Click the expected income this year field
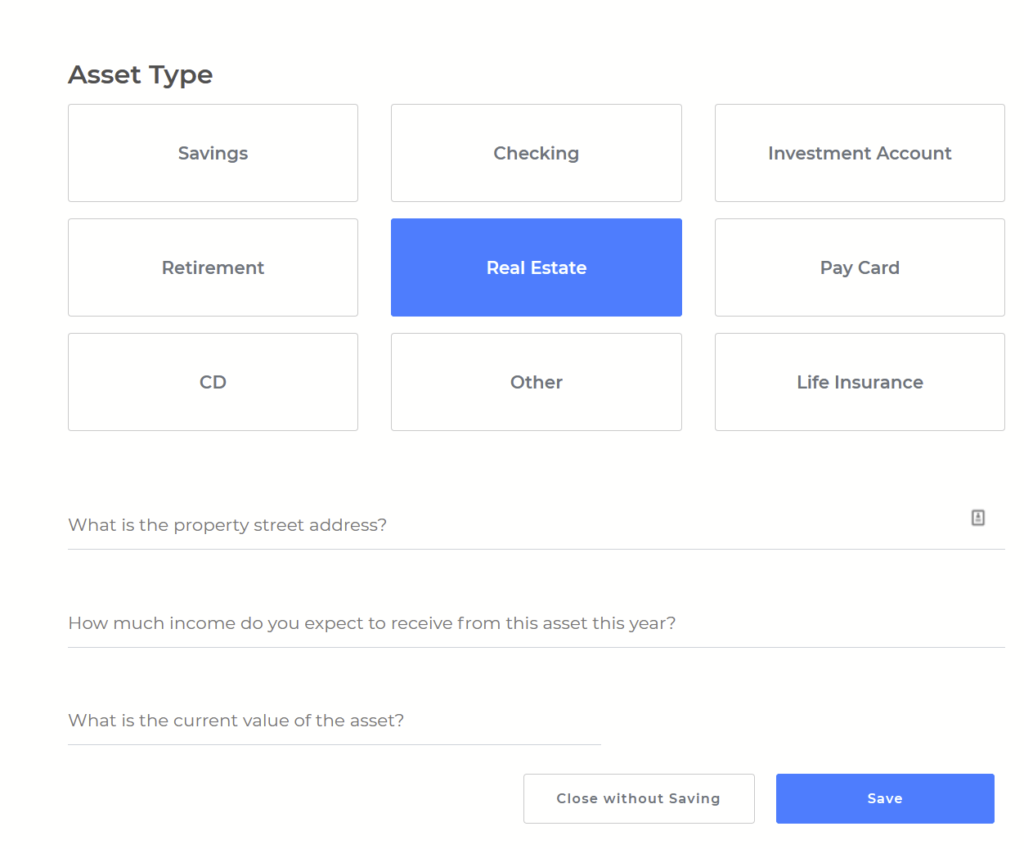The height and width of the screenshot is (849, 1024). coord(500,623)
